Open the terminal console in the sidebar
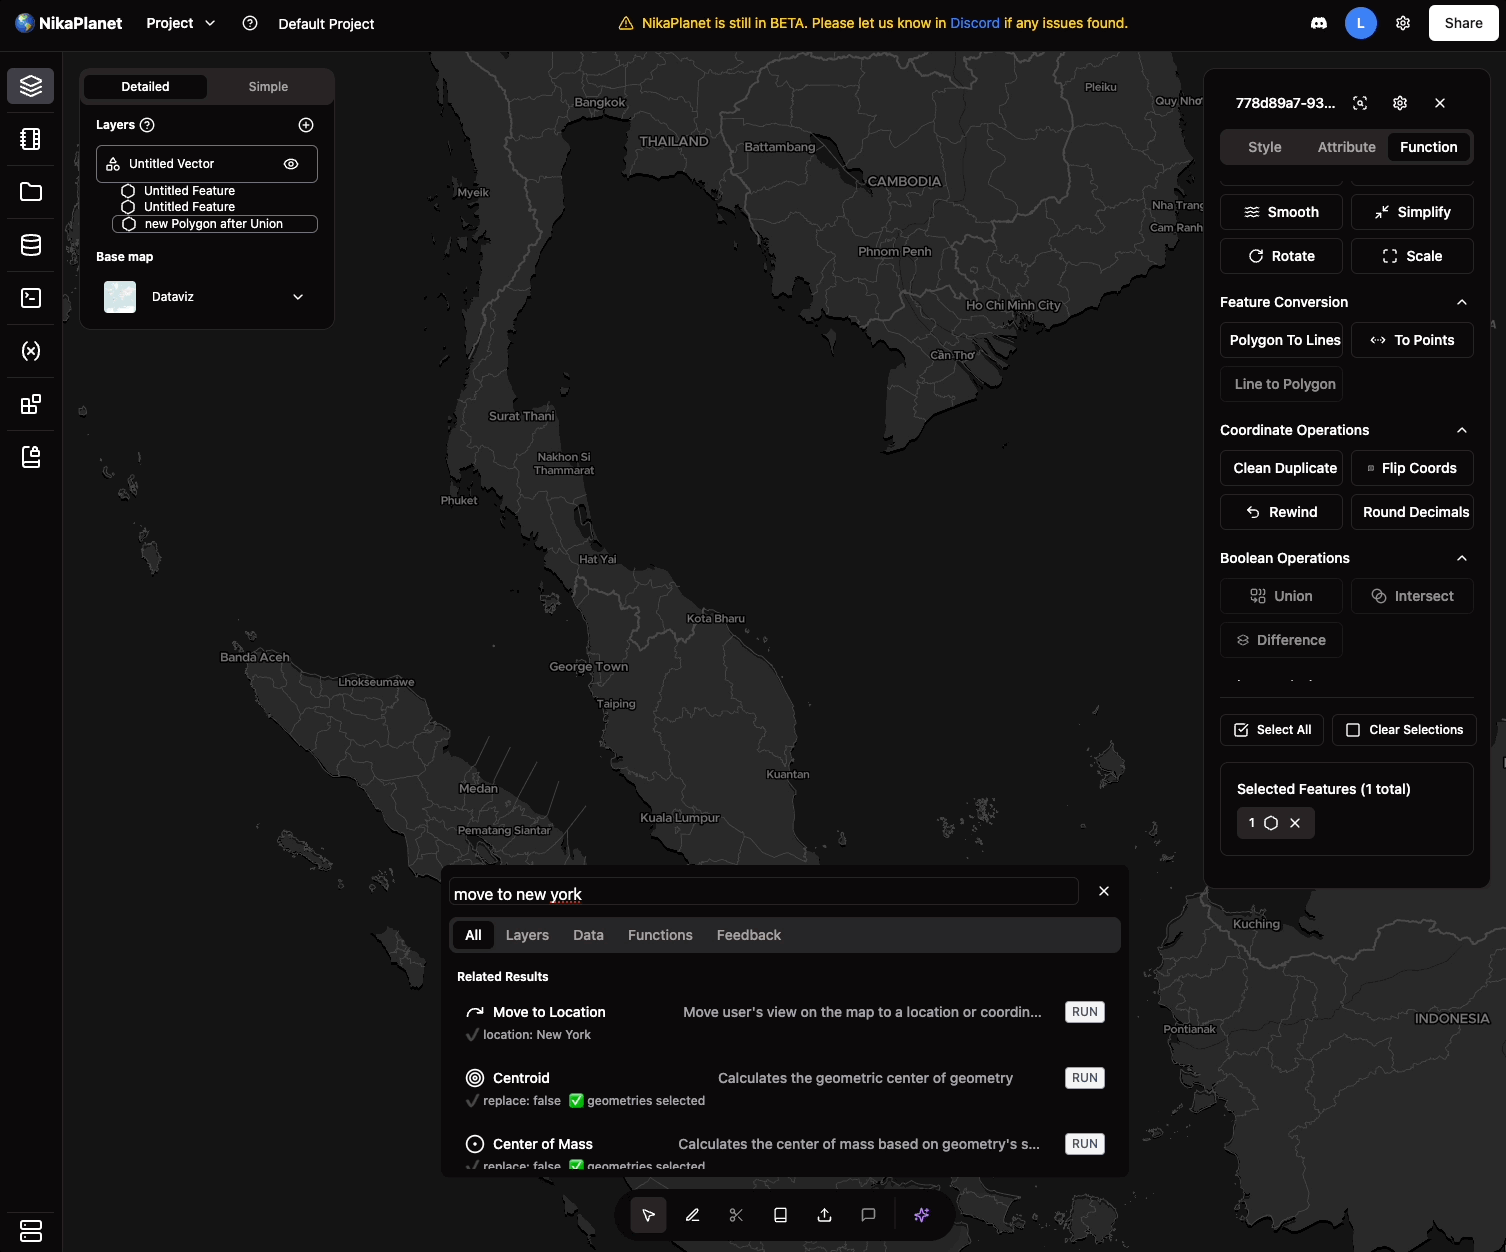Image resolution: width=1506 pixels, height=1252 pixels. coord(31,298)
